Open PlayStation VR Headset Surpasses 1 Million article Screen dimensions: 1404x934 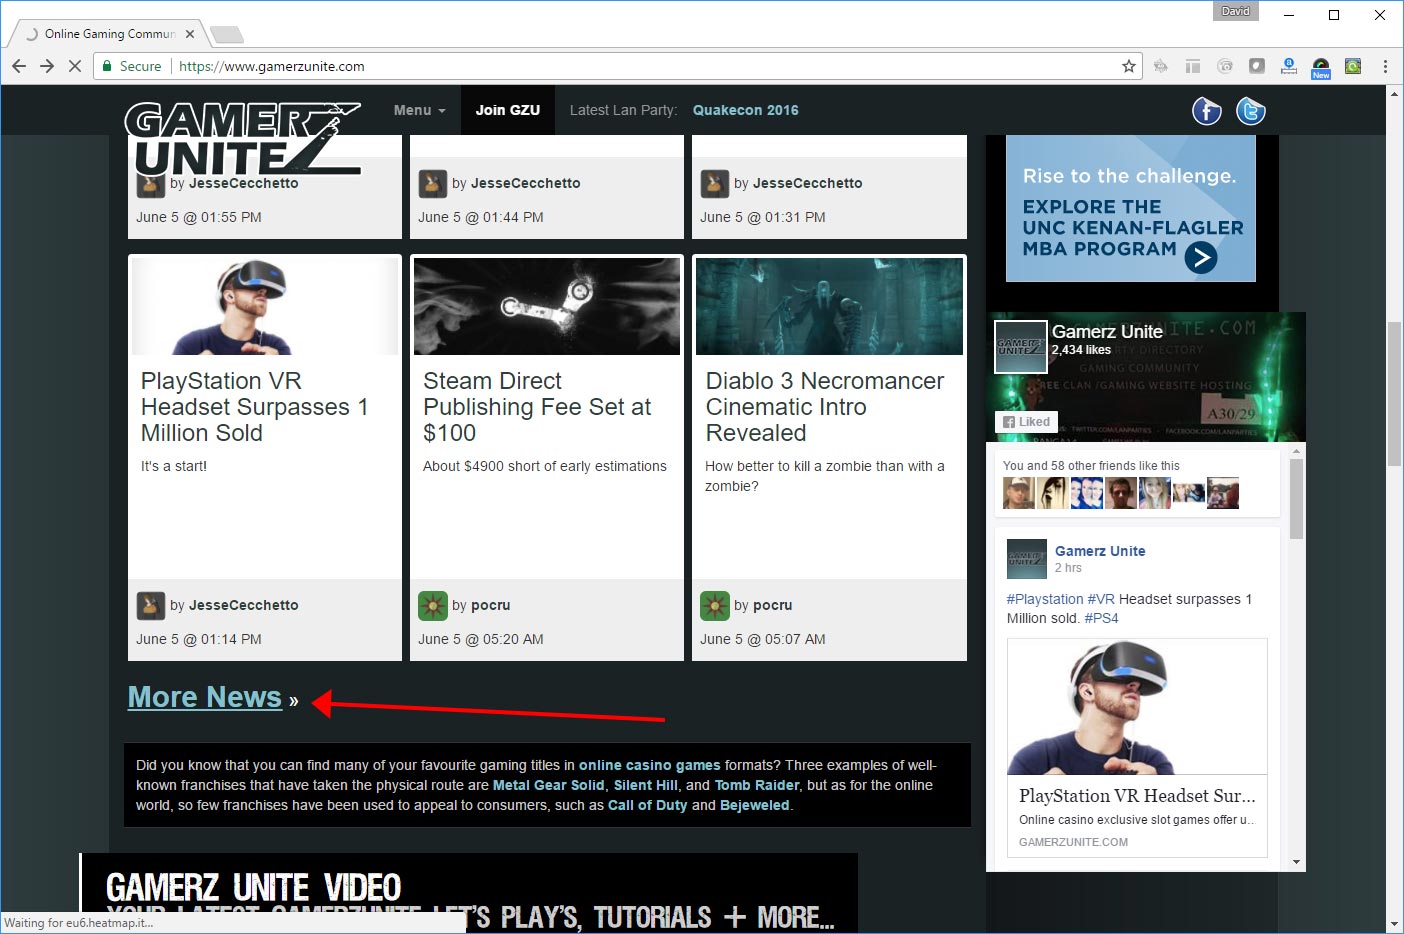[x=255, y=407]
